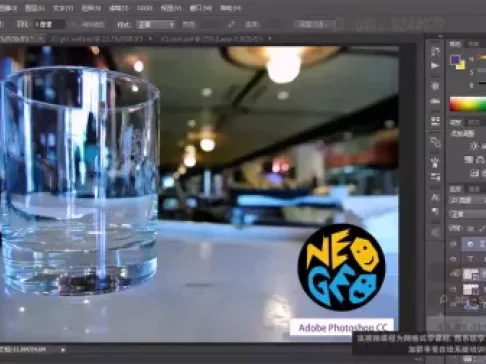The width and height of the screenshot is (486, 364).
Task: Click the purple foreground color swatch
Action: click(x=455, y=60)
